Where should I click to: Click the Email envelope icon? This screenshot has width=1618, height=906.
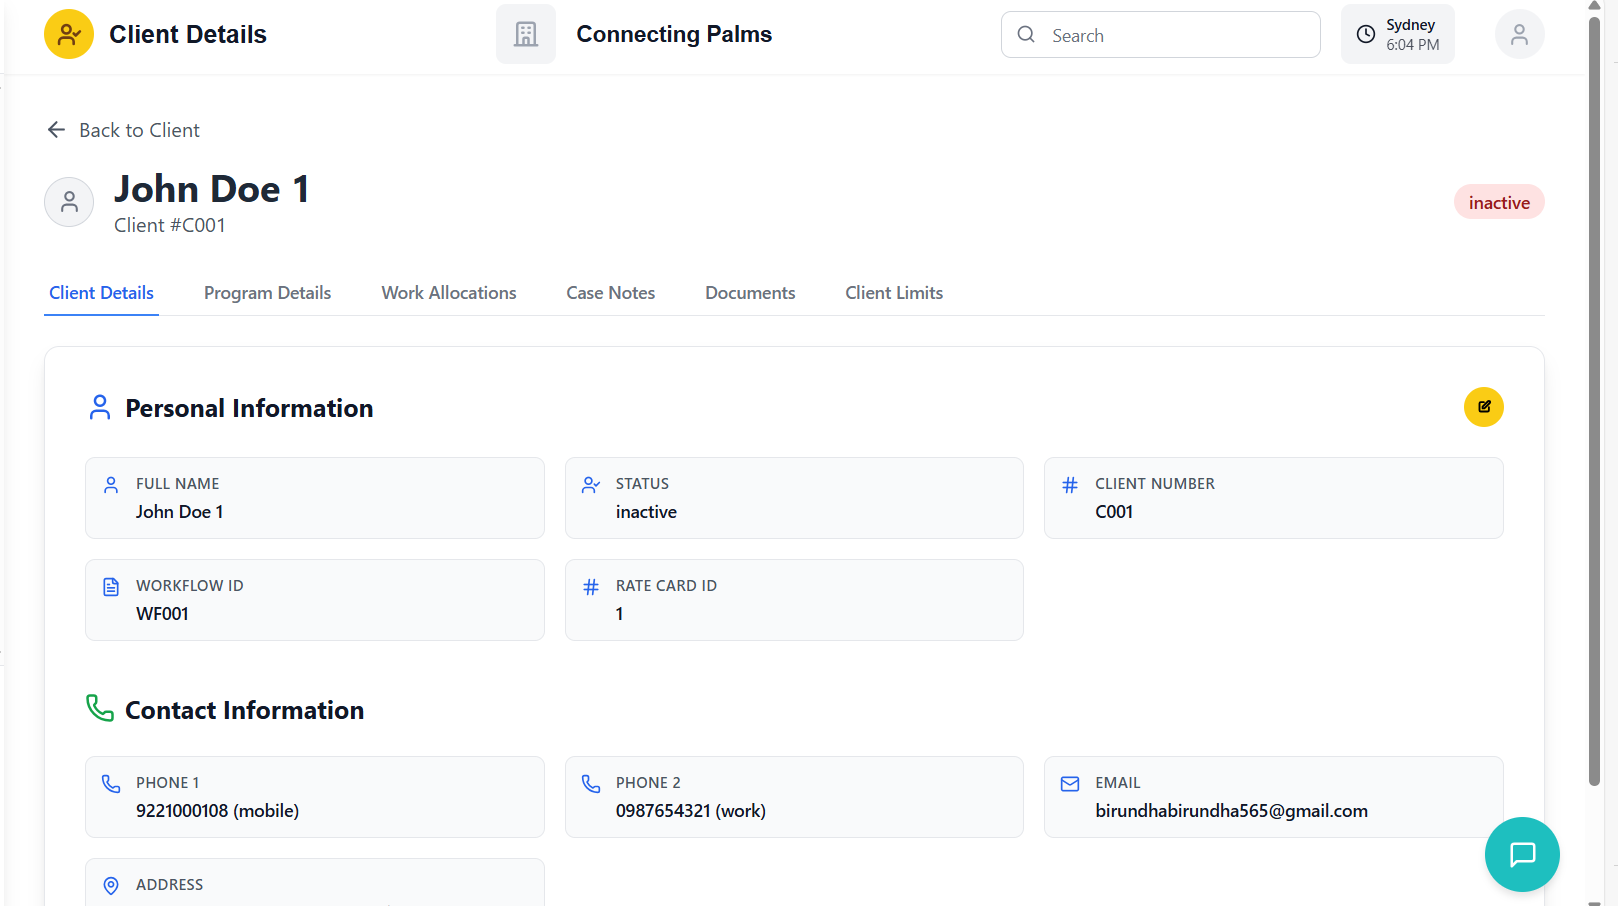1070,784
